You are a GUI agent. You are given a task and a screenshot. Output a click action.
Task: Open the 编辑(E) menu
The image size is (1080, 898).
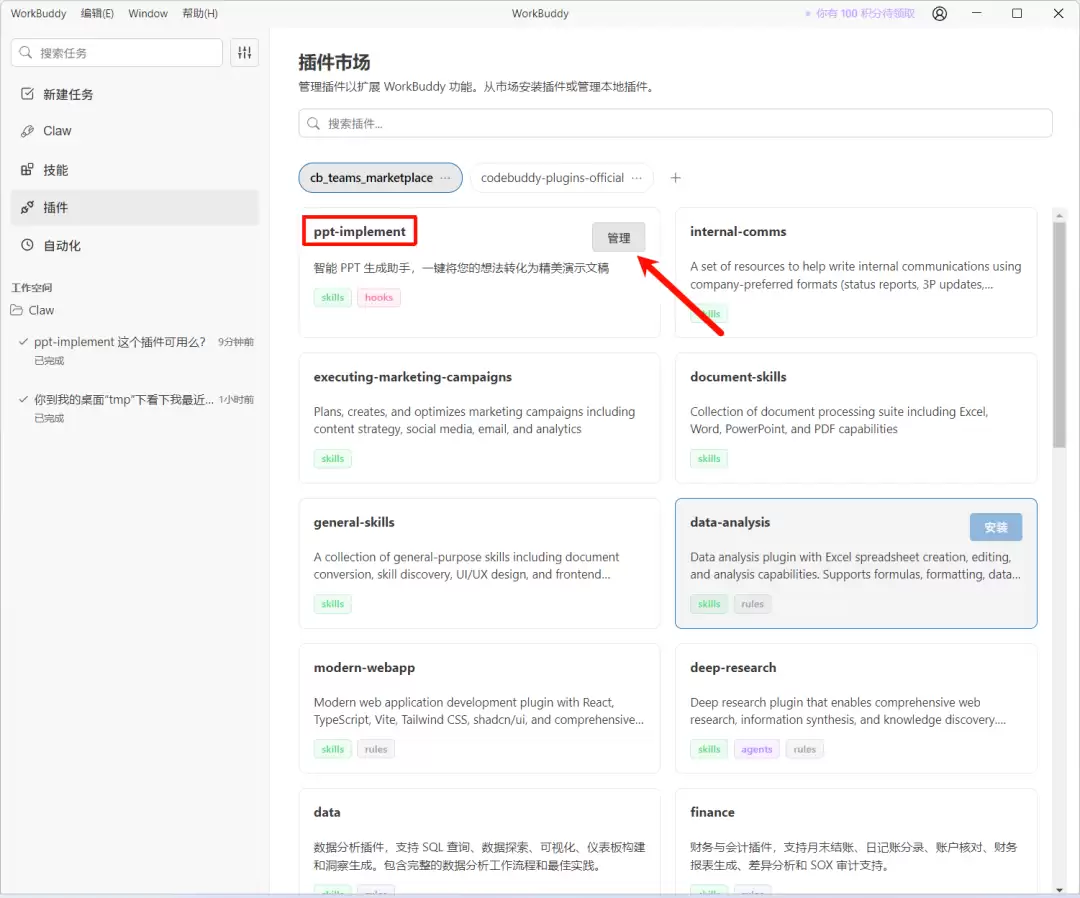97,14
